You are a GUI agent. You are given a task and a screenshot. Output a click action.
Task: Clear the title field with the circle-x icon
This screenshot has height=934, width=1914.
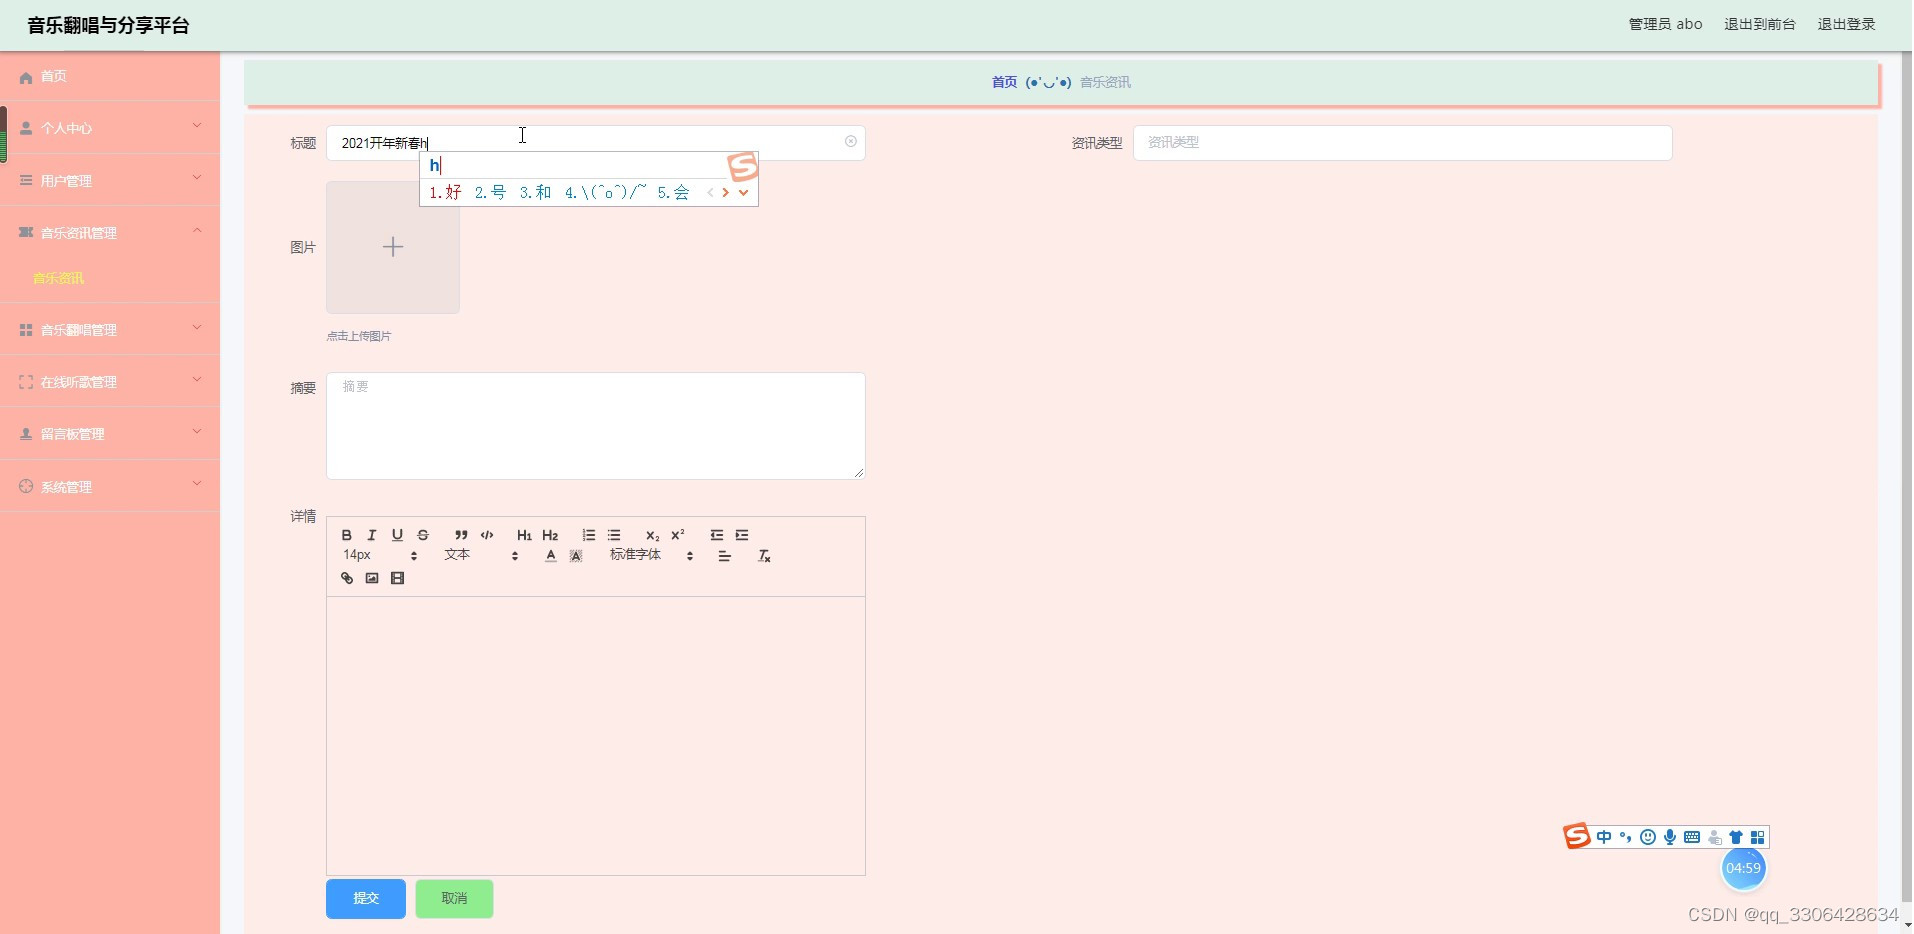coord(851,142)
